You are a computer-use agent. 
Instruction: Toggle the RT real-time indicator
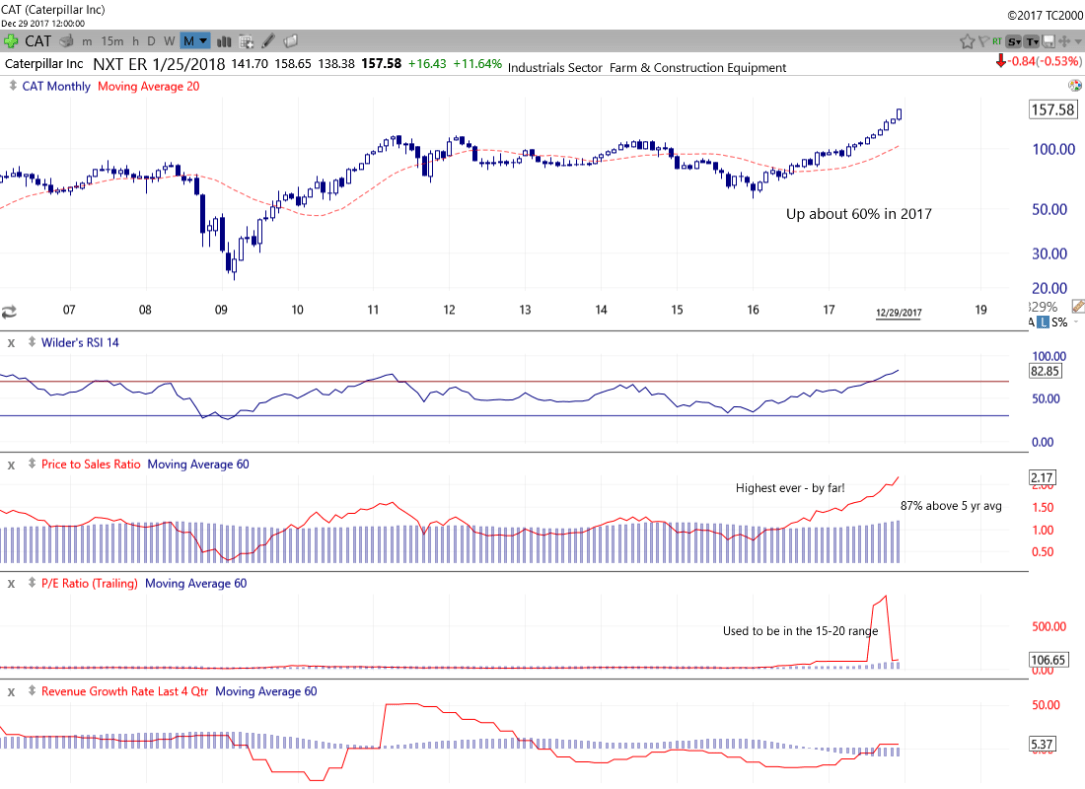(998, 41)
